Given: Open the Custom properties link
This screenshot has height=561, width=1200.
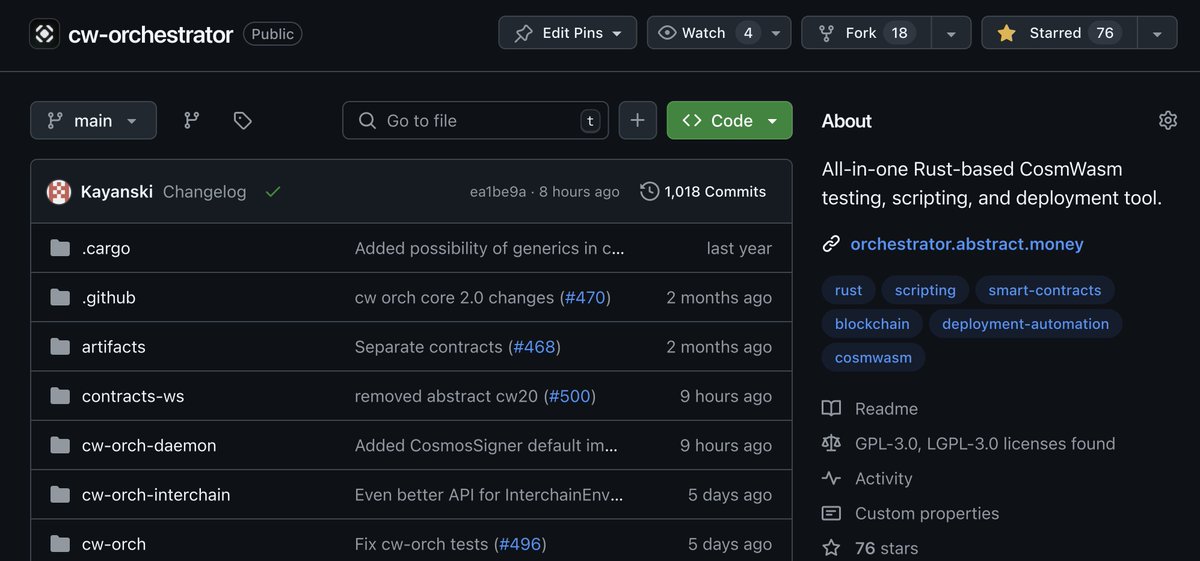Looking at the screenshot, I should click(927, 513).
